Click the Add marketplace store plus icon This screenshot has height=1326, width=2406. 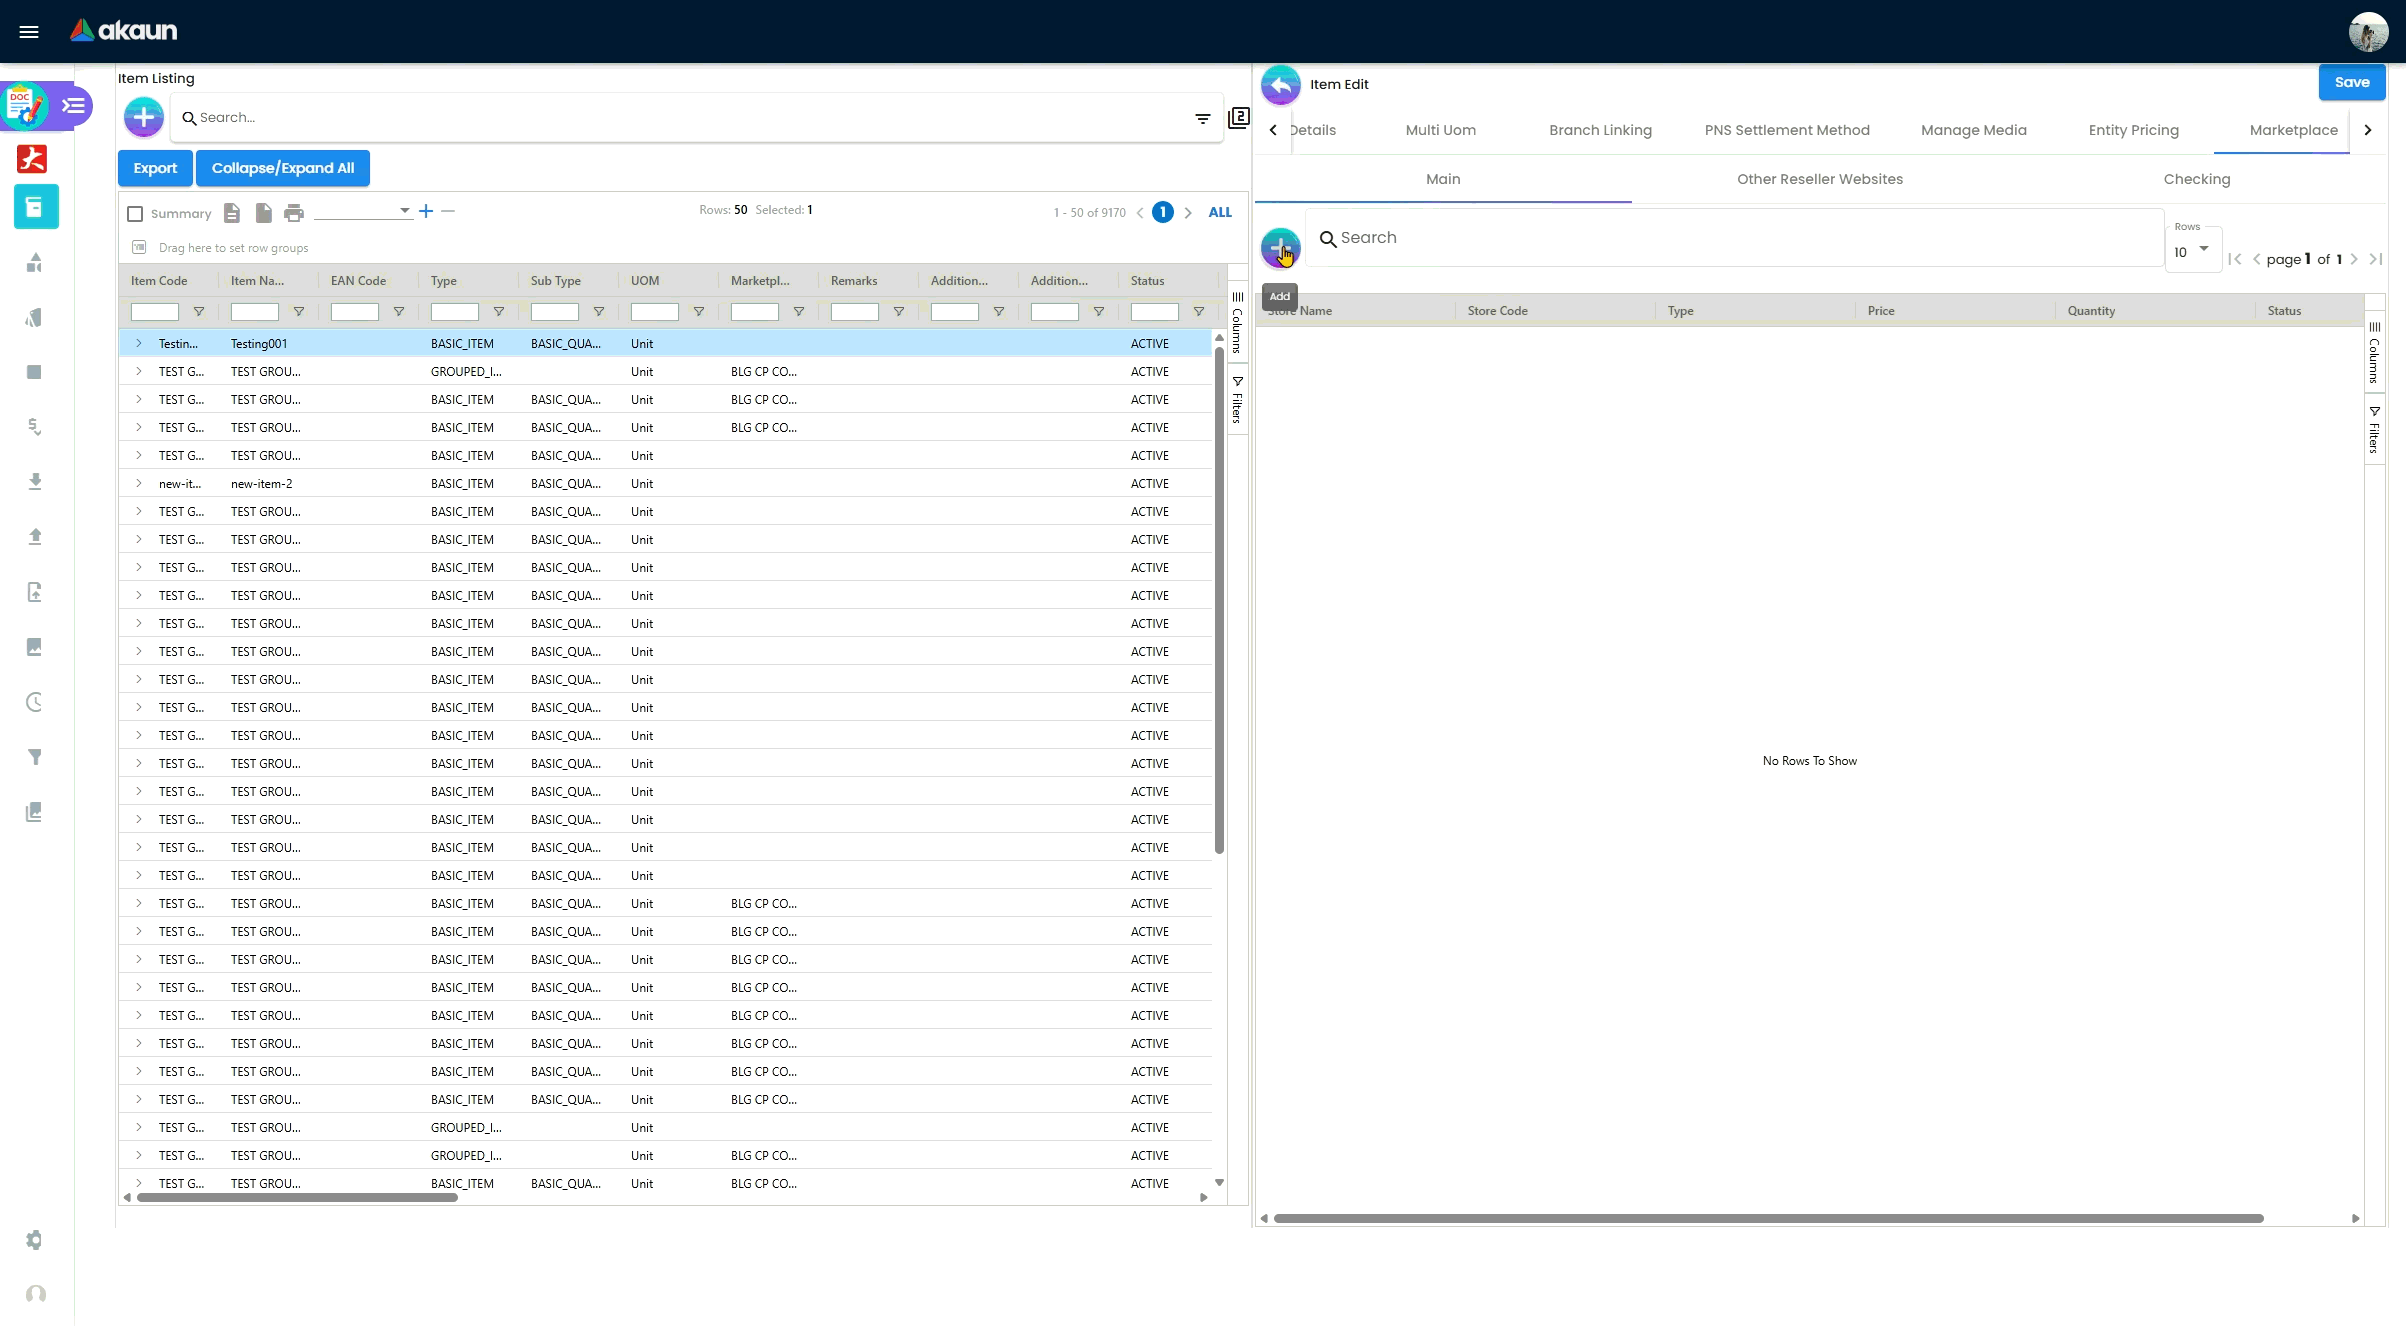(1280, 247)
